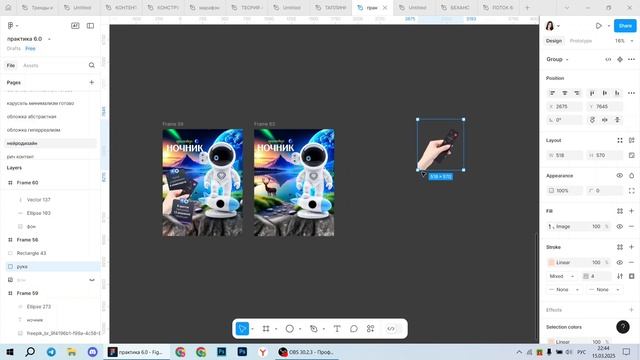Open the code view icon near Group

tap(608, 59)
